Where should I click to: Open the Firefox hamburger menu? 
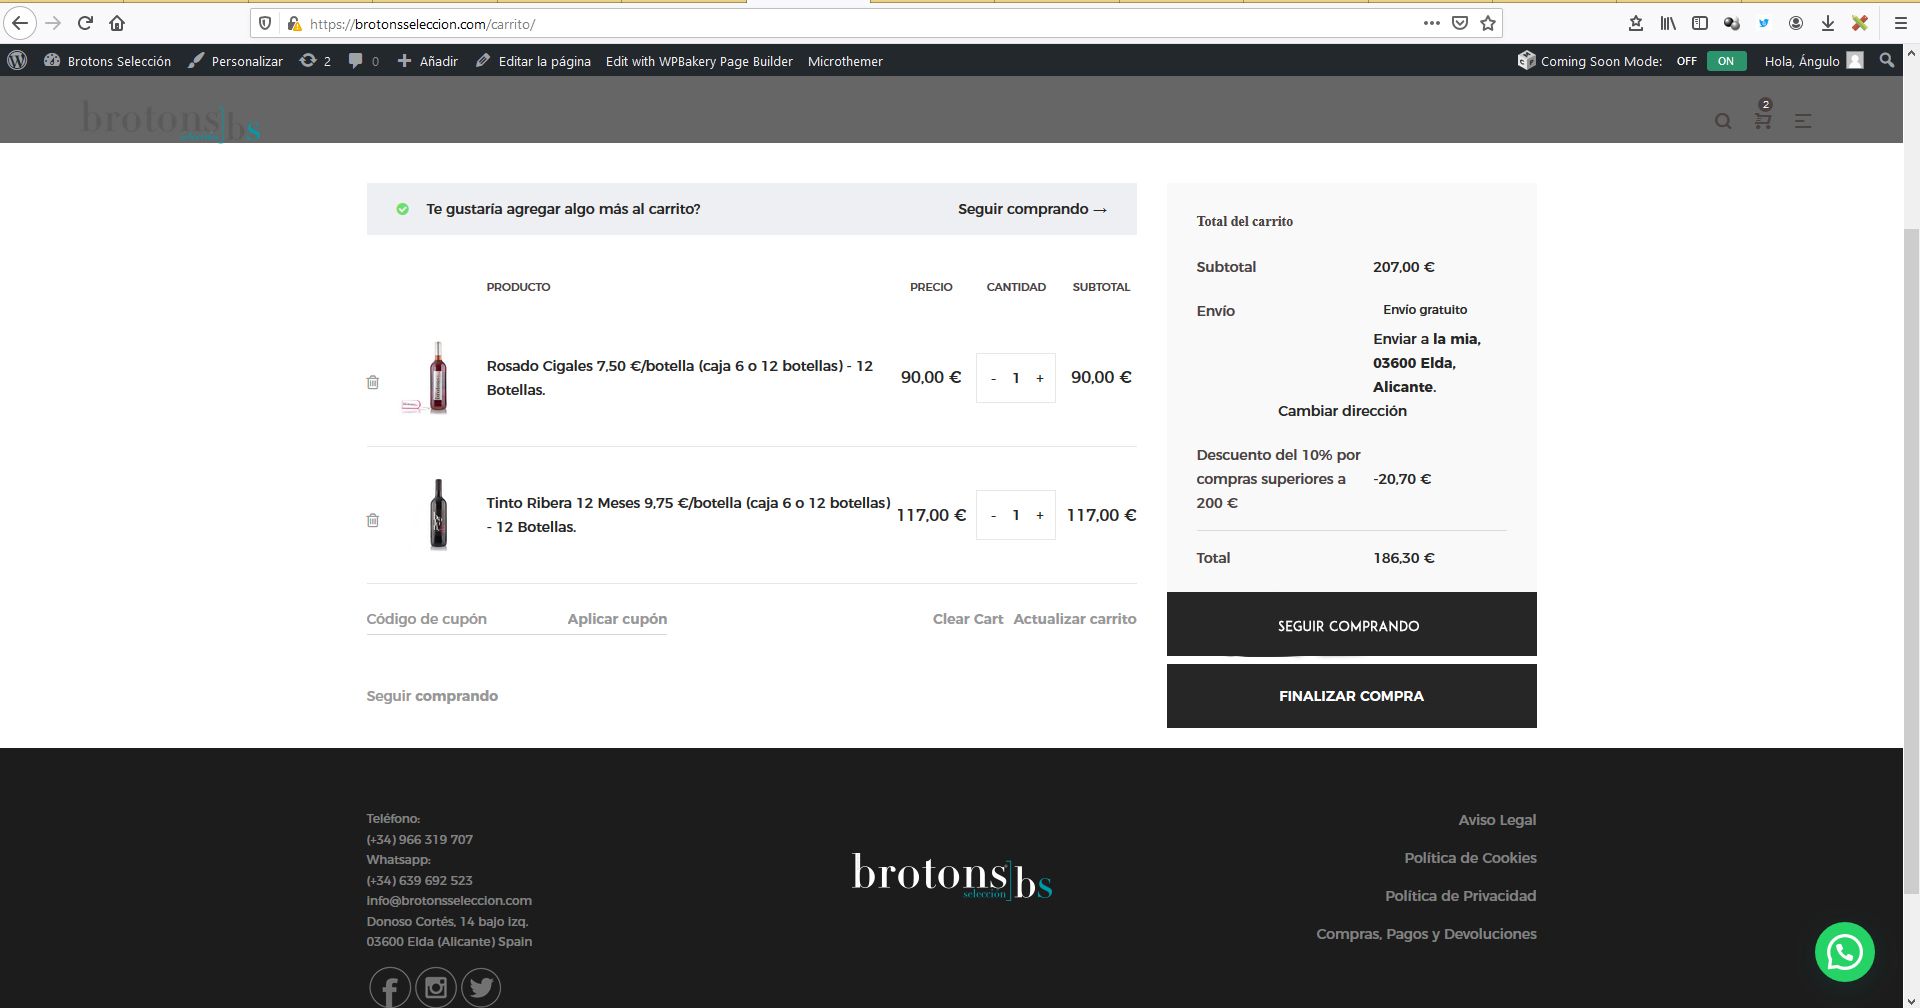pyautogui.click(x=1901, y=23)
